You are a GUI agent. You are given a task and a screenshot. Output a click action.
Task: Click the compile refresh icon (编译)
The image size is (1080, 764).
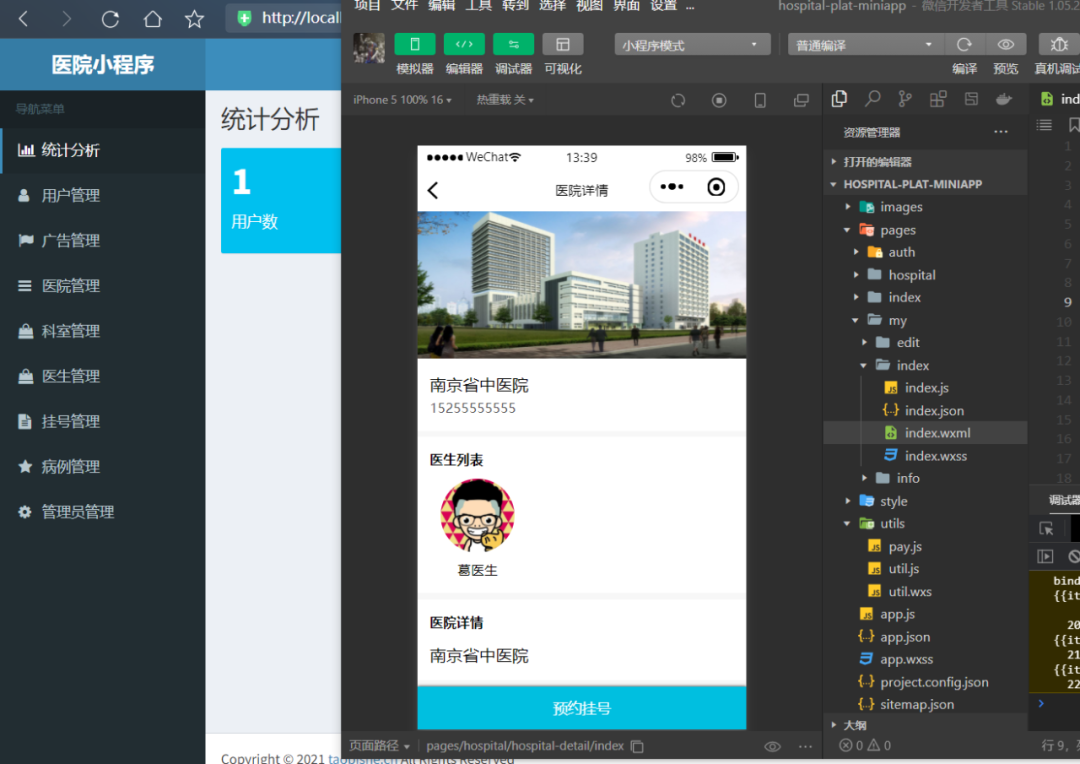[964, 45]
